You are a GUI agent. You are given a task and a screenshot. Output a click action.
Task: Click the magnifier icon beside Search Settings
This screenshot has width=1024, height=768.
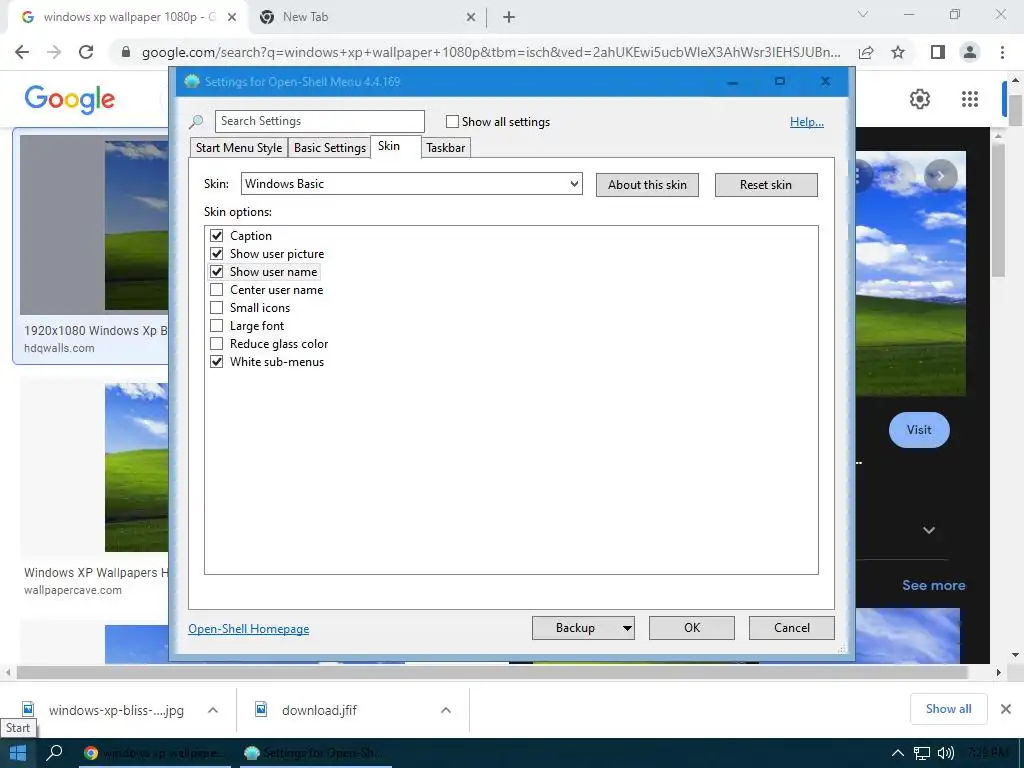tap(196, 121)
